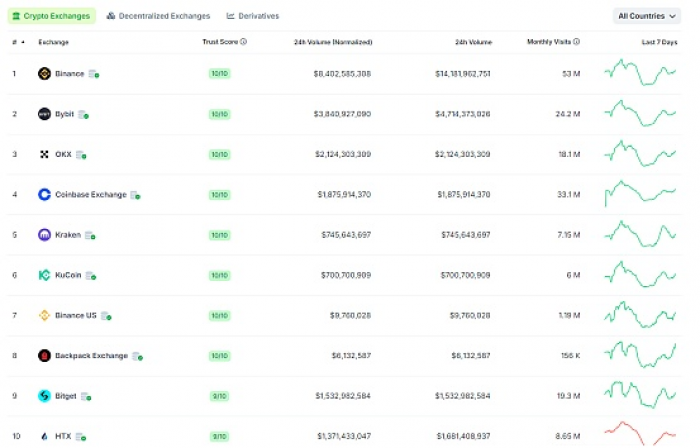
Task: Show the Trust Score info tooltip icon
Action: pos(243,41)
